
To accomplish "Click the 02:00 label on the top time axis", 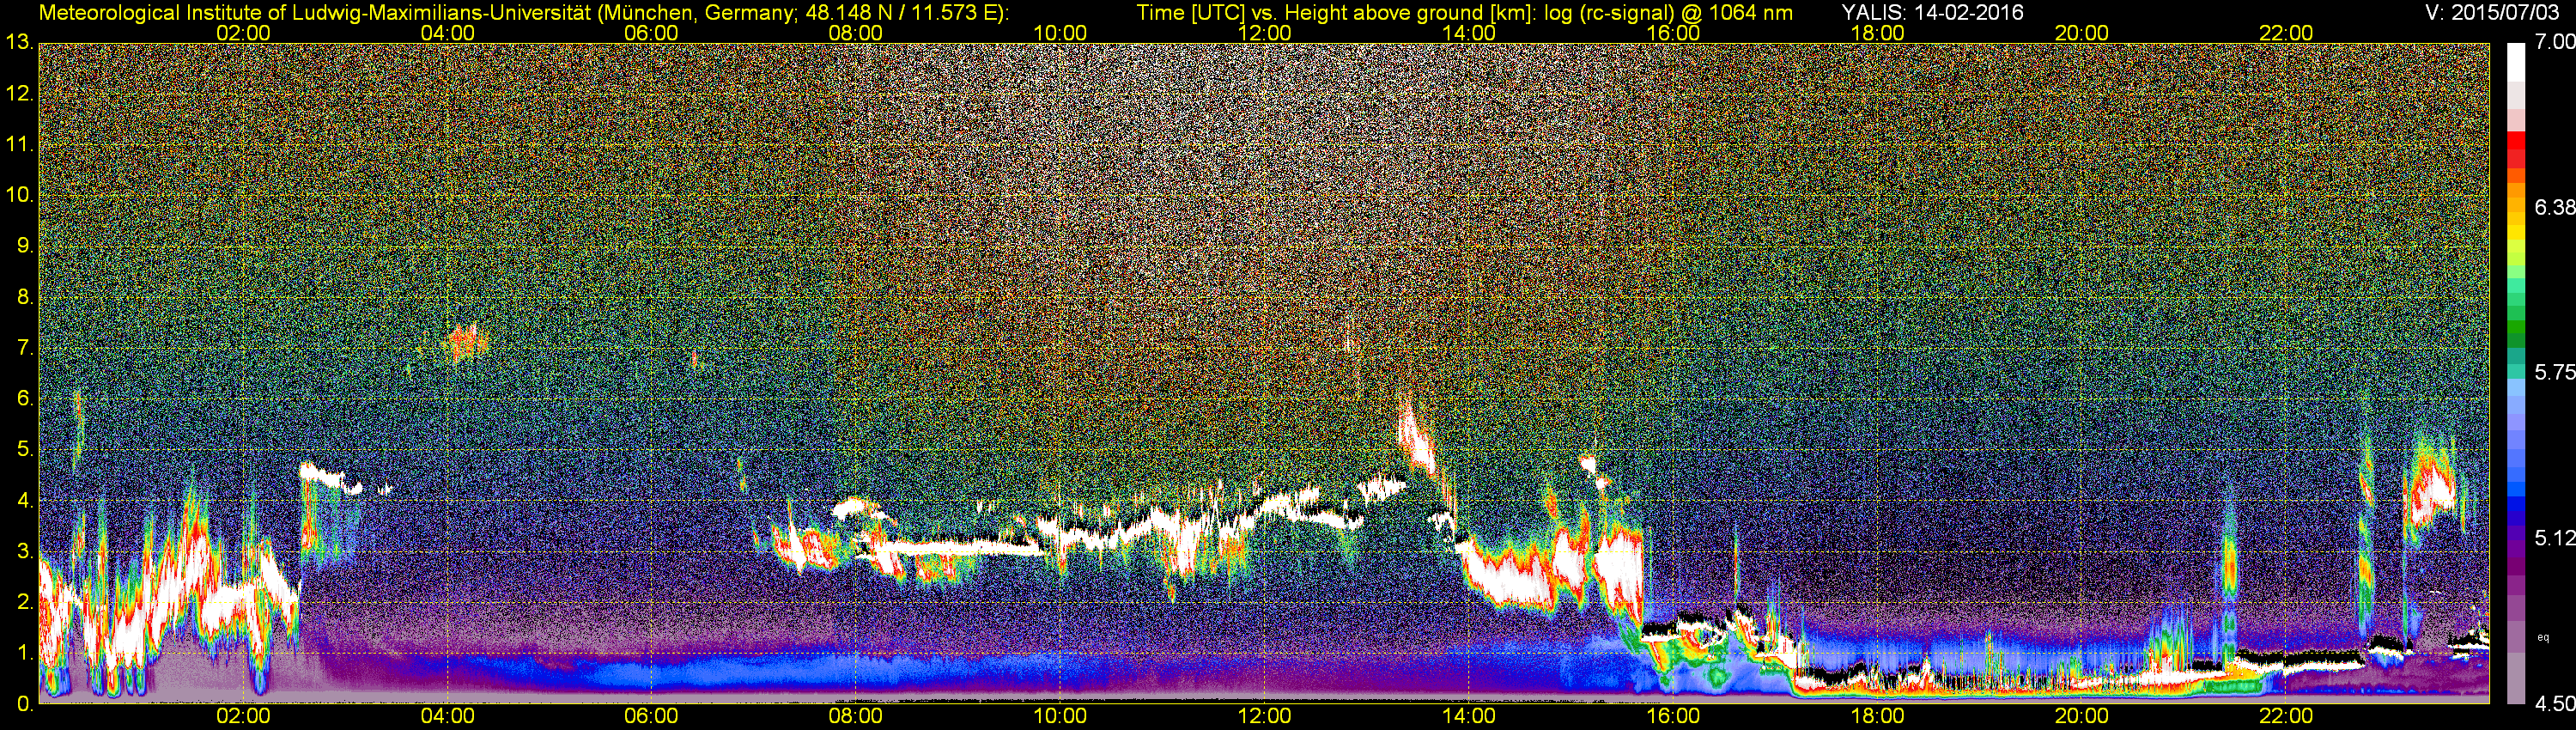I will [x=243, y=33].
